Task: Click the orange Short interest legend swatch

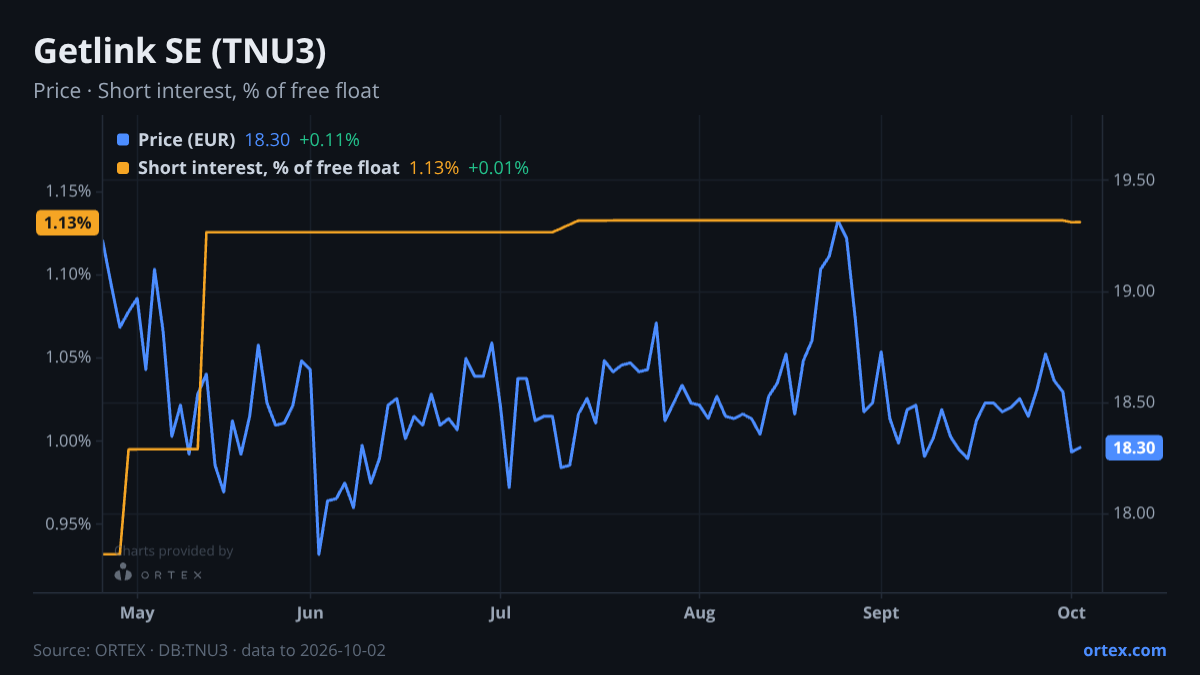Action: click(x=123, y=168)
